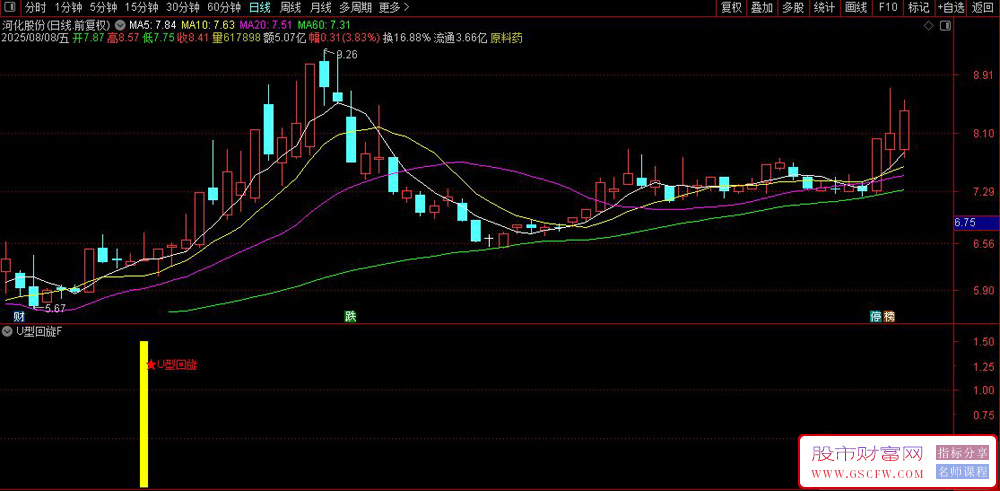Switch to 月线 monthly chart
1000x491 pixels.
(x=320, y=8)
